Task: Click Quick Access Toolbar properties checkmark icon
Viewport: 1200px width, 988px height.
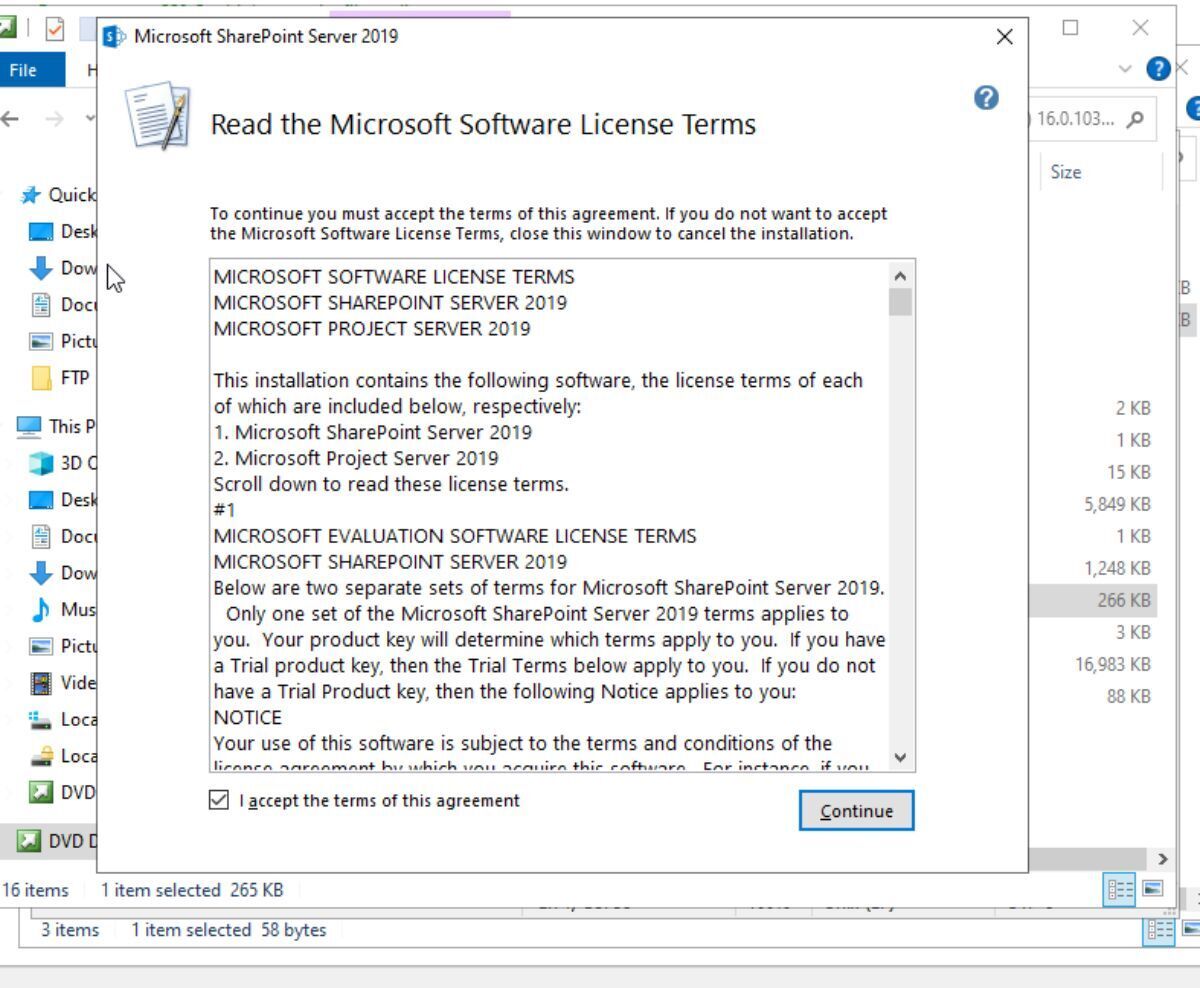Action: [x=54, y=29]
